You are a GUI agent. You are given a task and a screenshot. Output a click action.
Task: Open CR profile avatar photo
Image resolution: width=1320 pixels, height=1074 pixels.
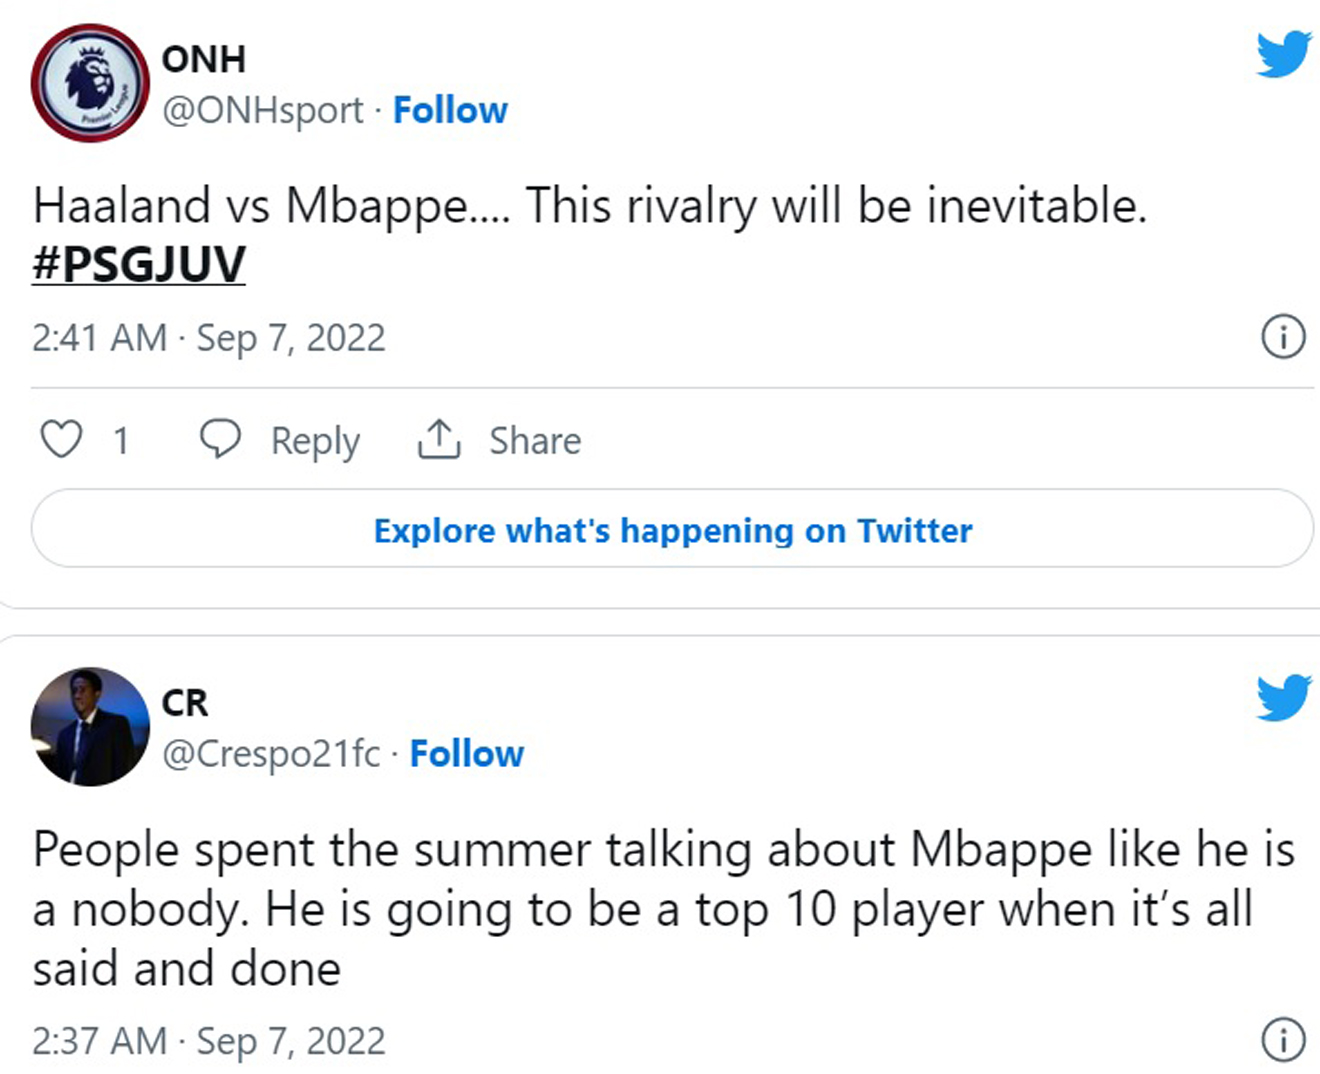point(90,727)
